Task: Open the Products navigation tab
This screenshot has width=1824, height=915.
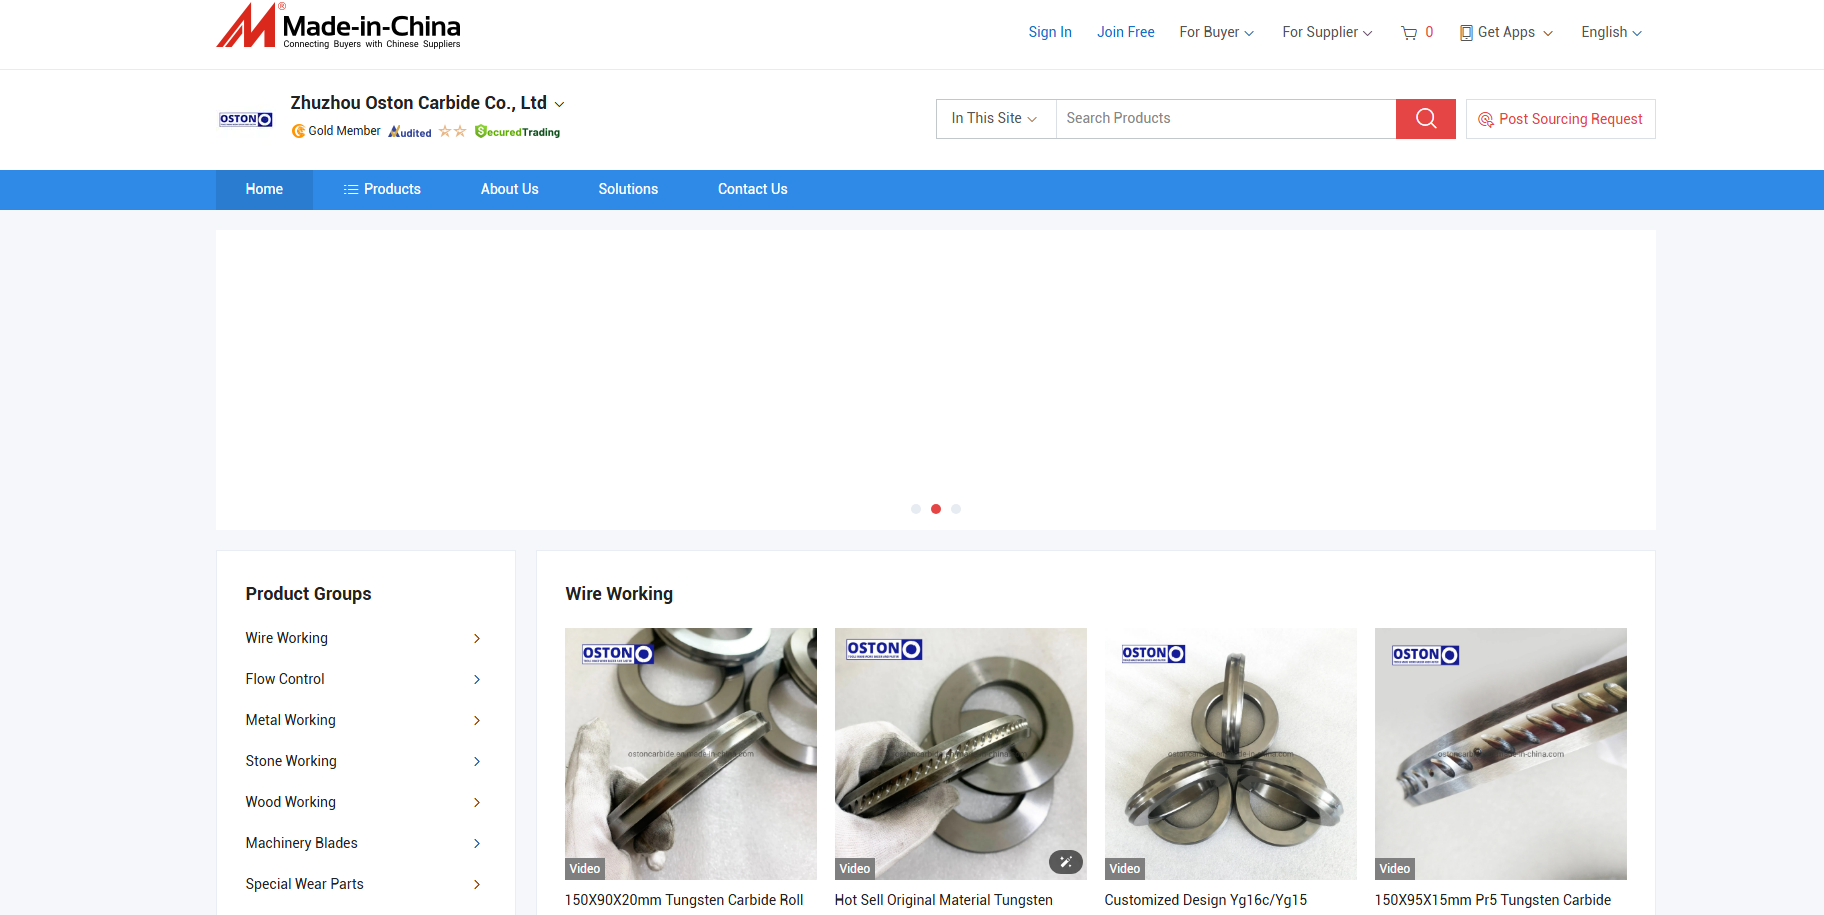Action: tap(382, 190)
